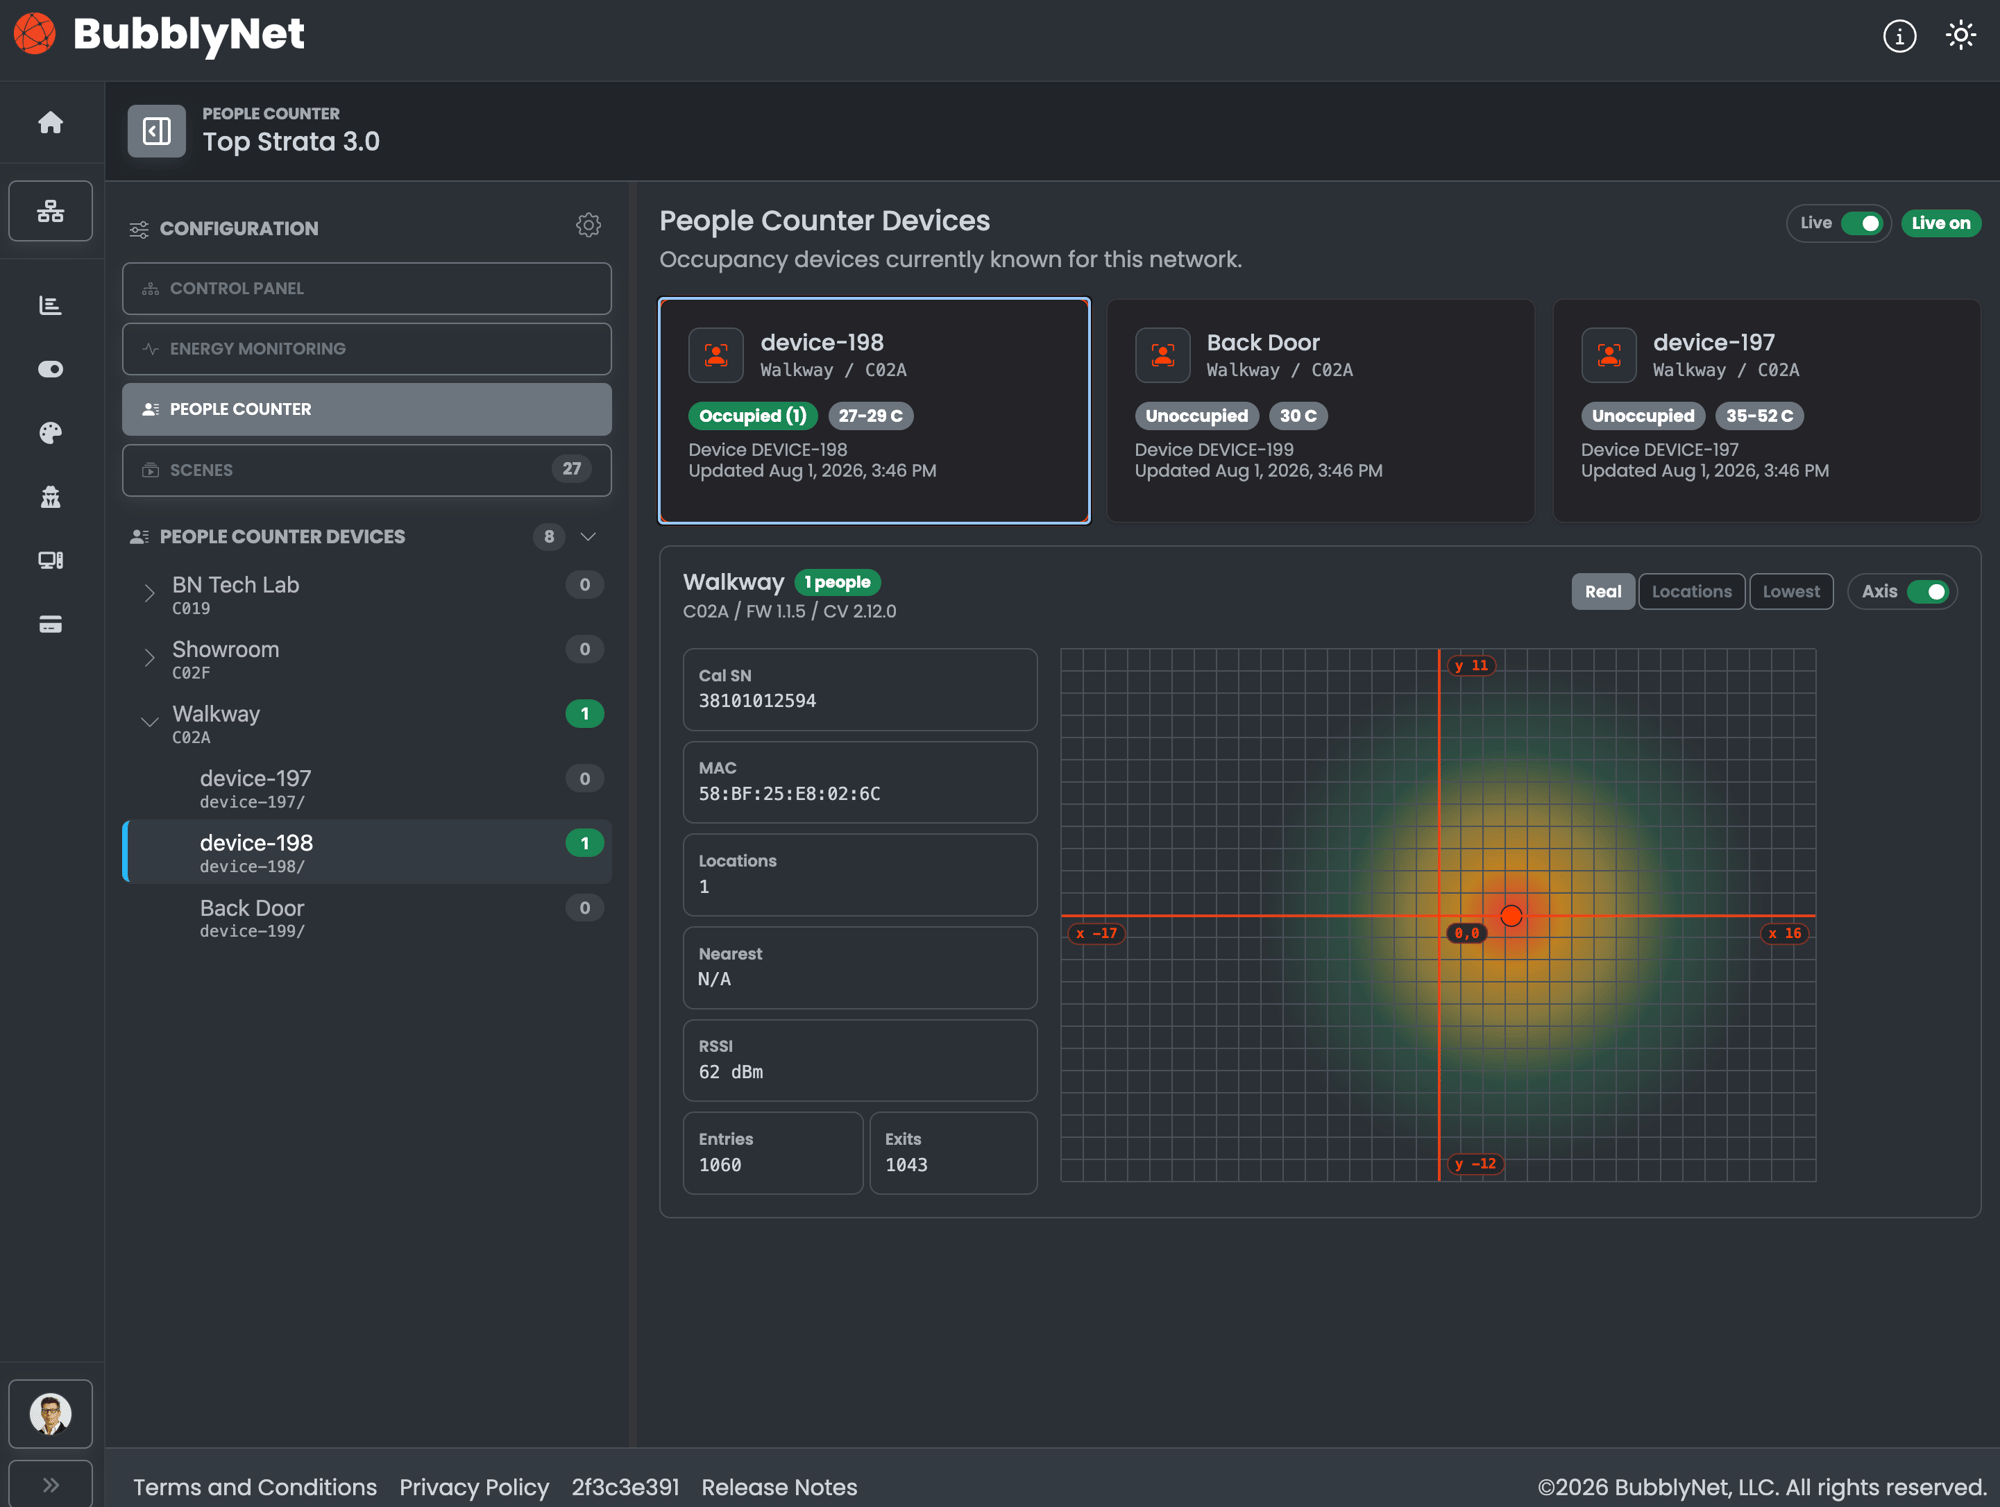Select the Lowest view mode

tap(1791, 592)
